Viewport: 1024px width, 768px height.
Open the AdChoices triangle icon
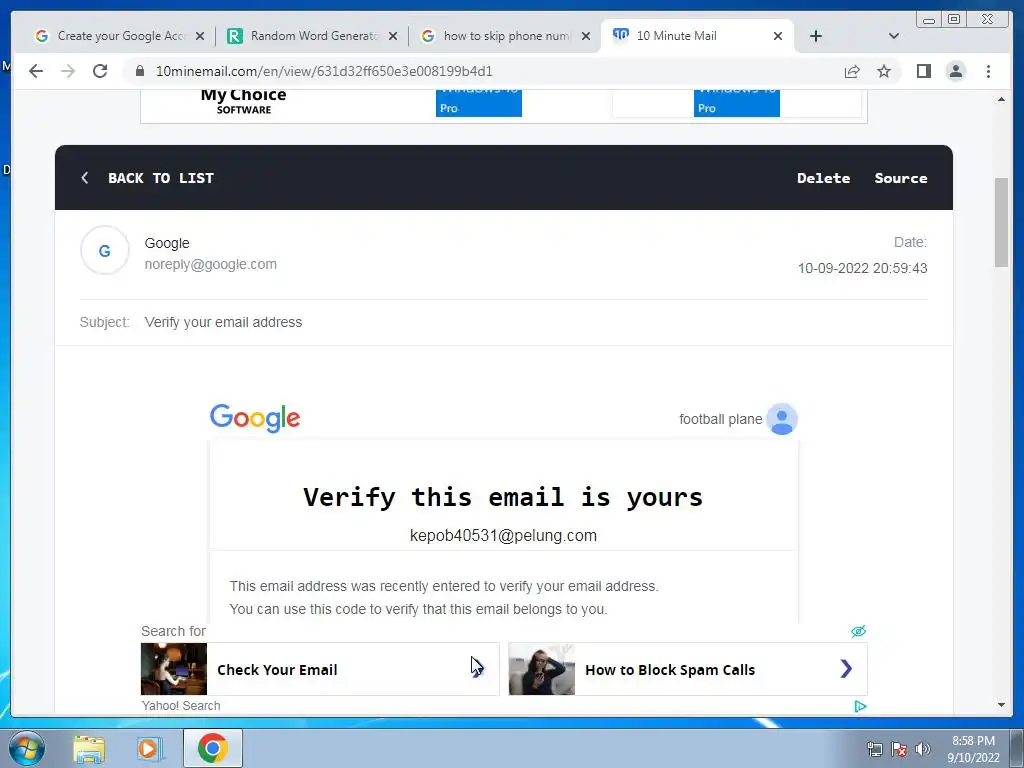(x=860, y=706)
